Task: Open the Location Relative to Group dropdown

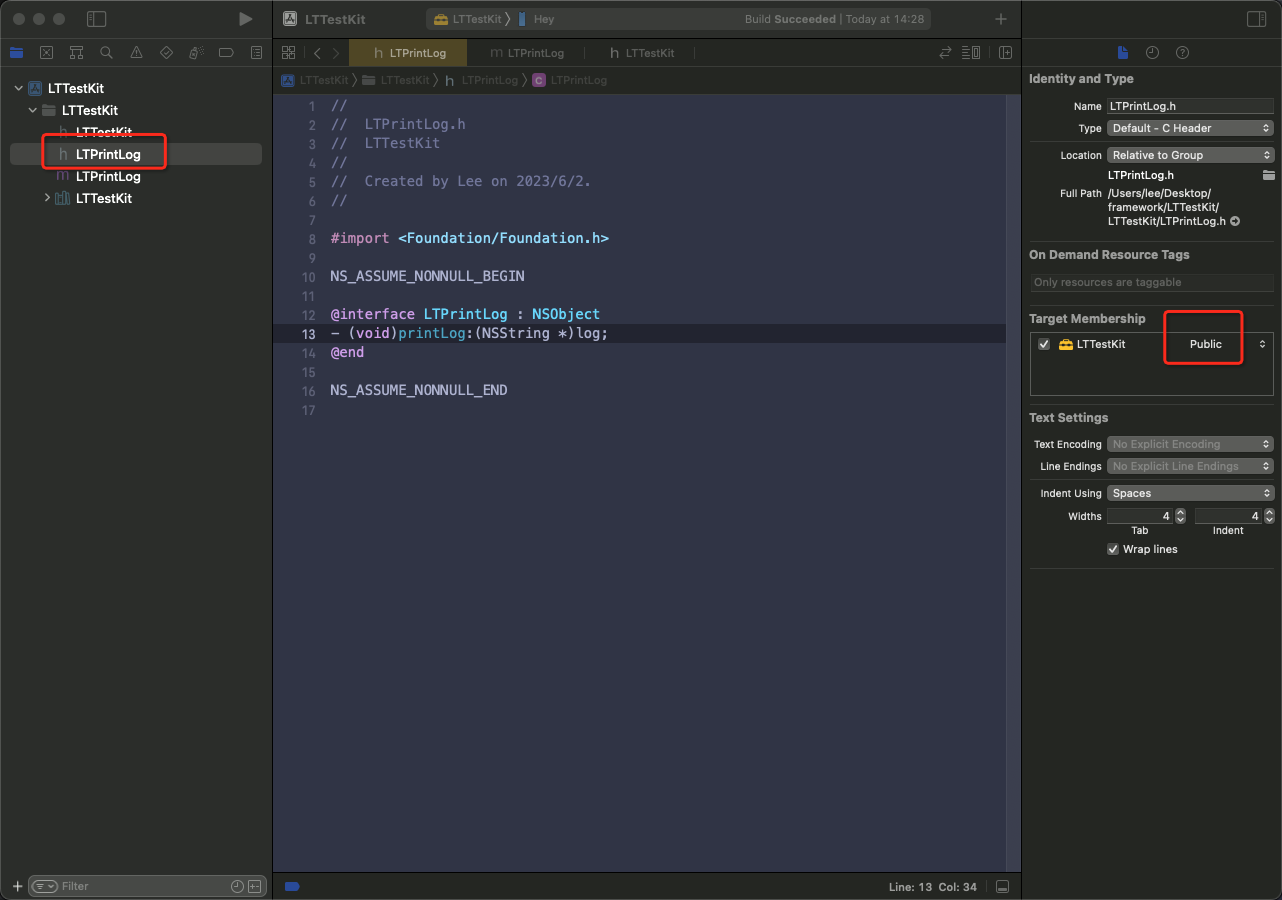Action: point(1190,155)
